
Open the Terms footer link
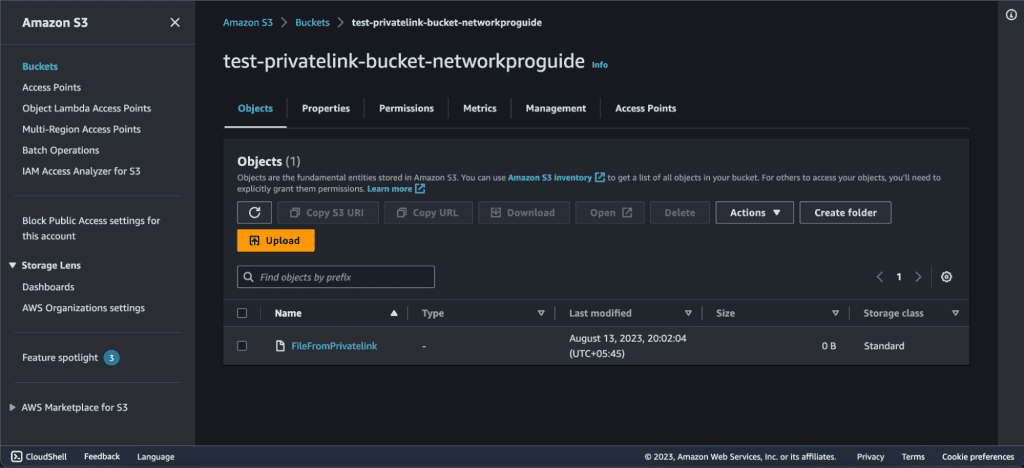click(913, 457)
